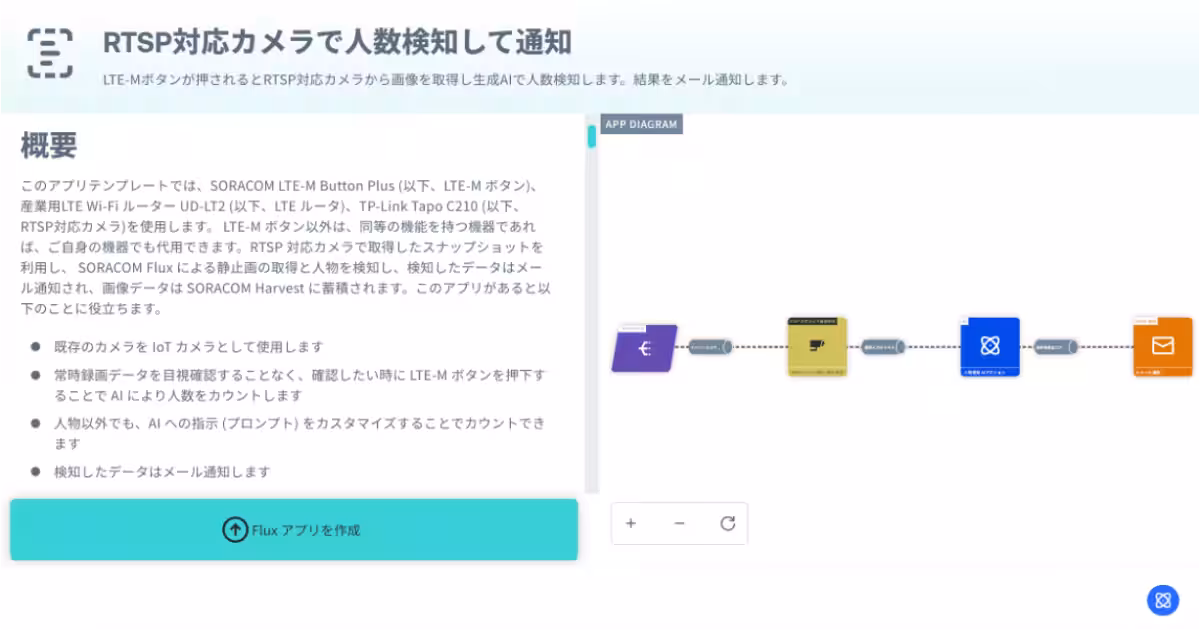Image resolution: width=1200 pixels, height=630 pixels.
Task: Click the envelope icon on the email node
Action: [1162, 347]
